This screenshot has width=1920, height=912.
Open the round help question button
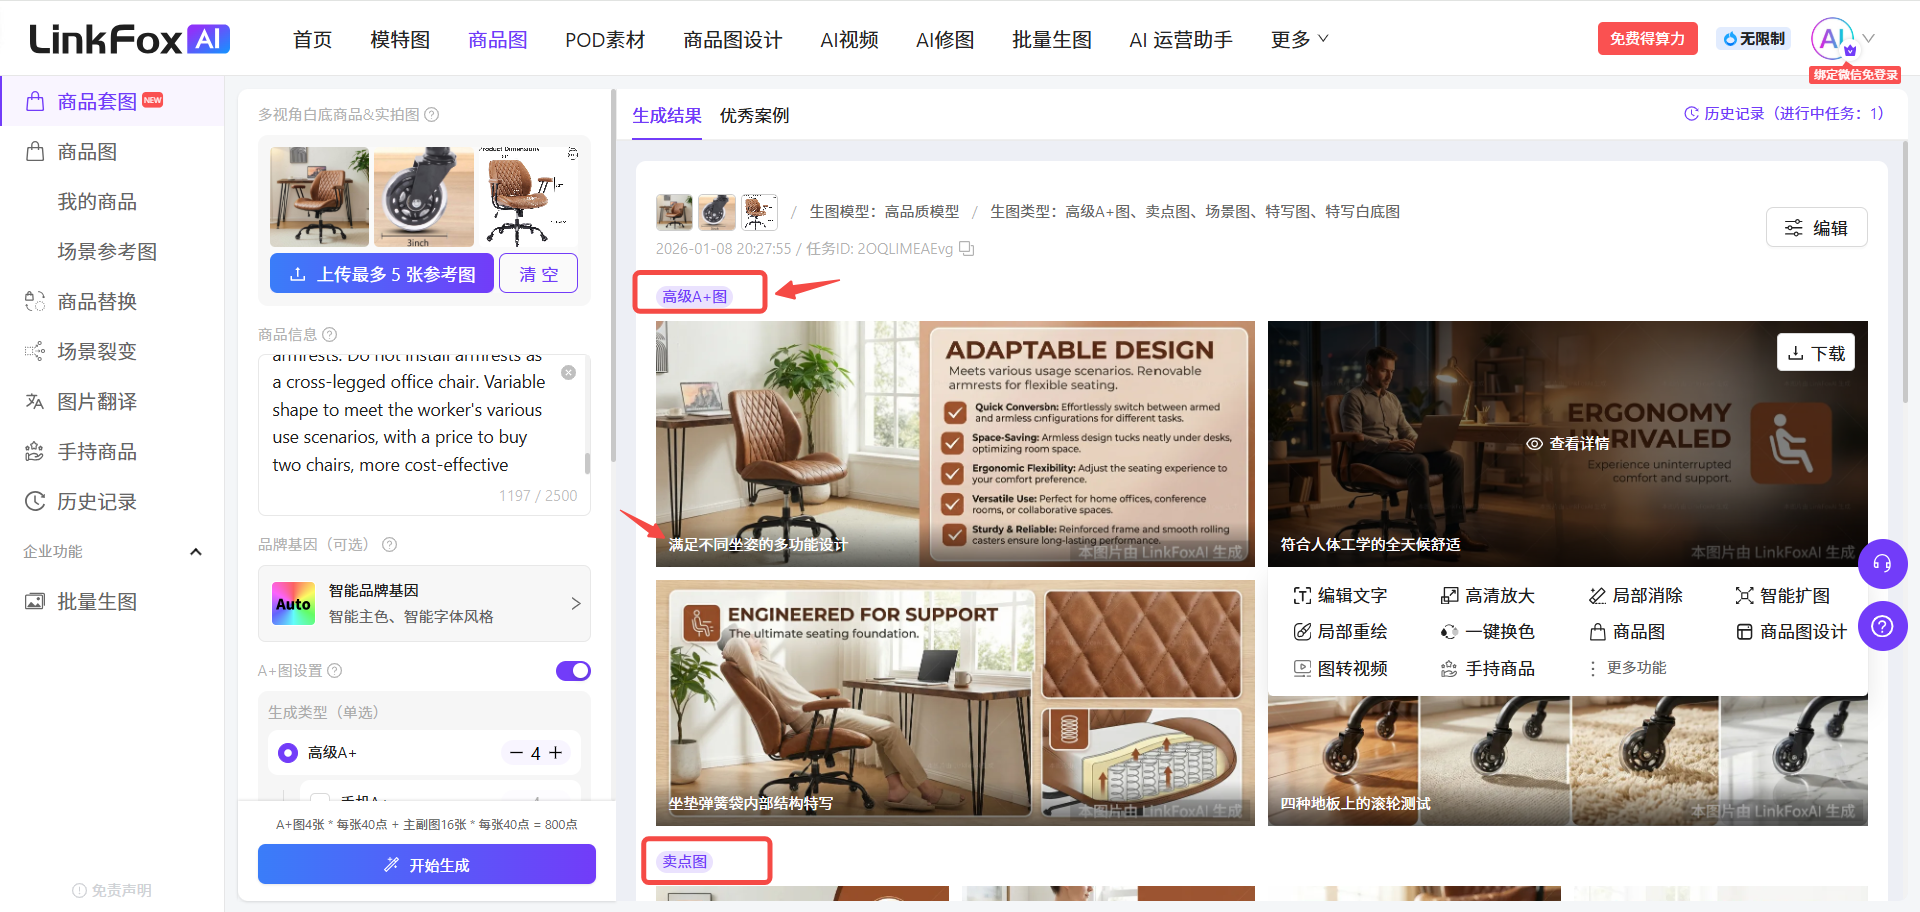point(1882,627)
